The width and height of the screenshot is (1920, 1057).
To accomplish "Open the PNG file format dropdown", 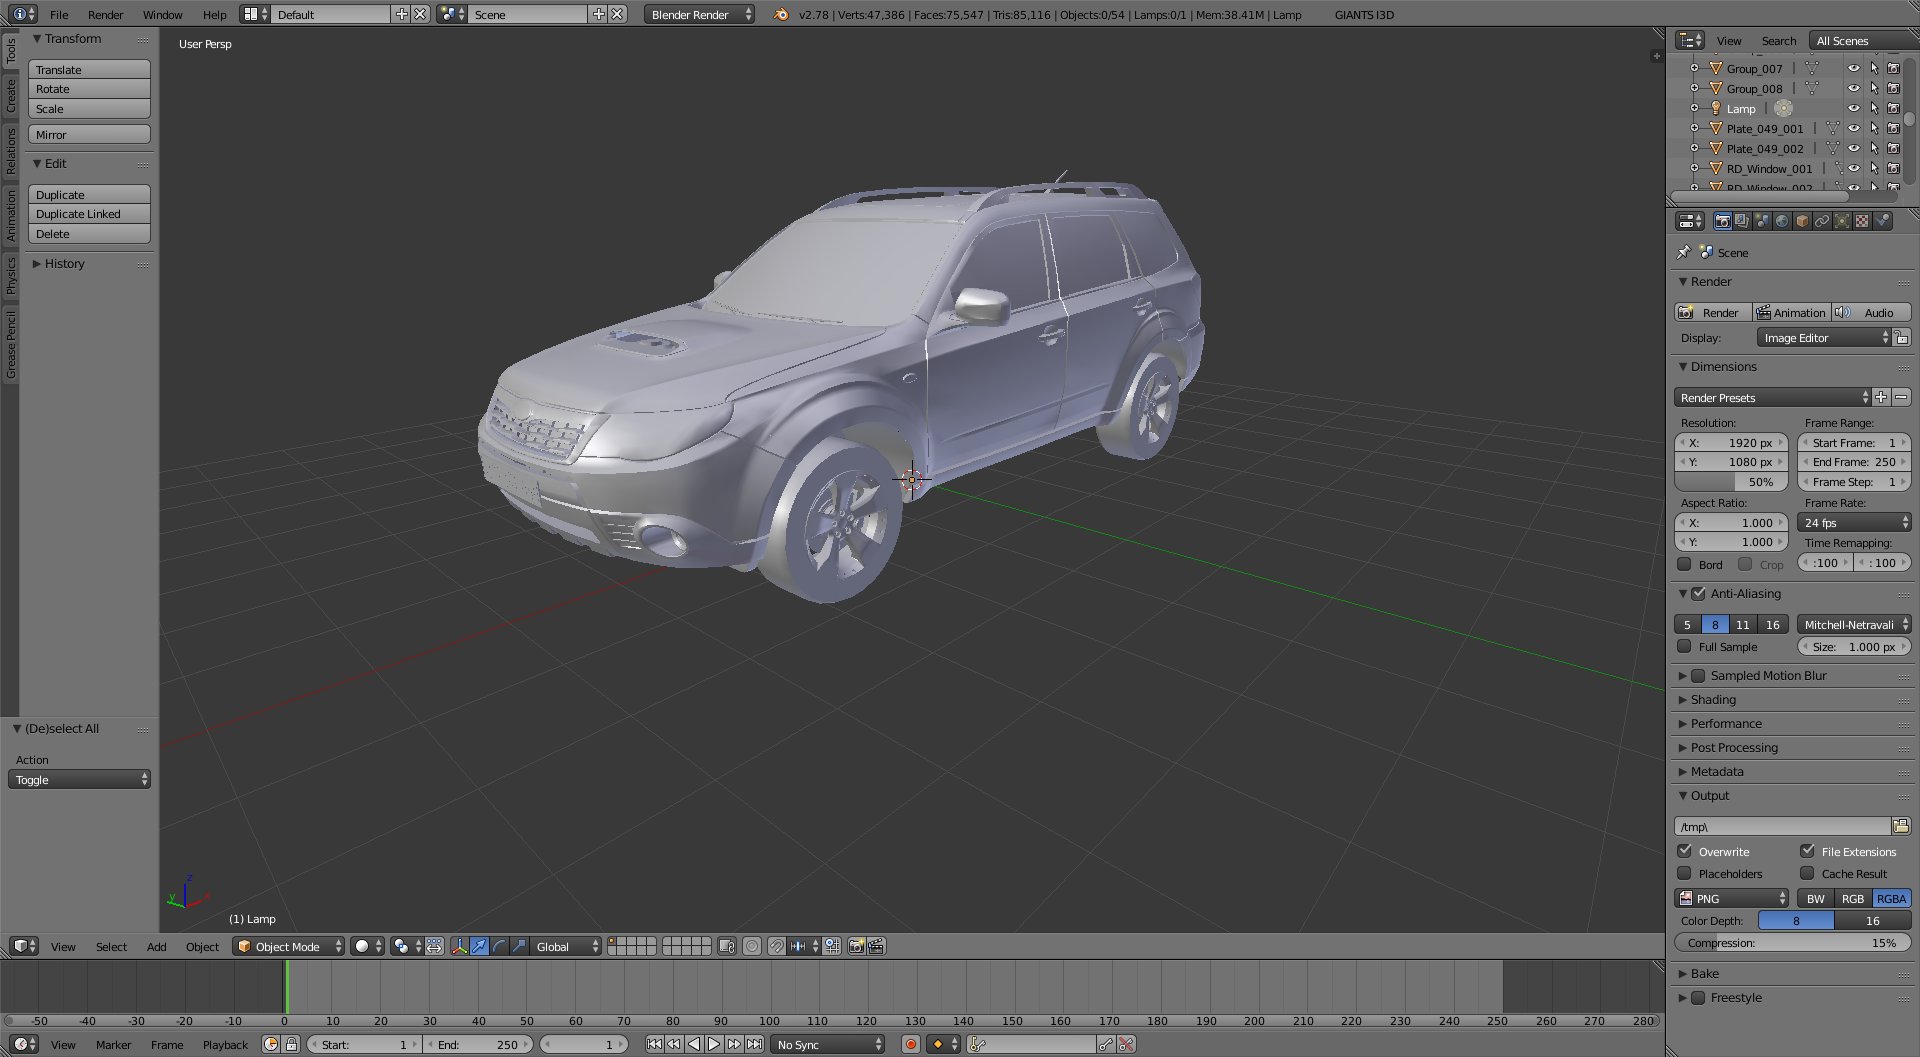I will pos(1732,898).
